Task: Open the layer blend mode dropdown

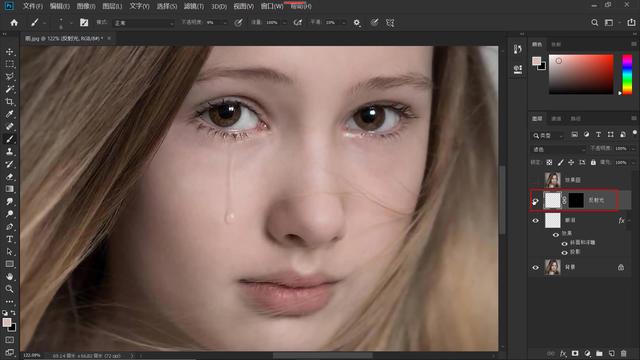Action: [558, 149]
